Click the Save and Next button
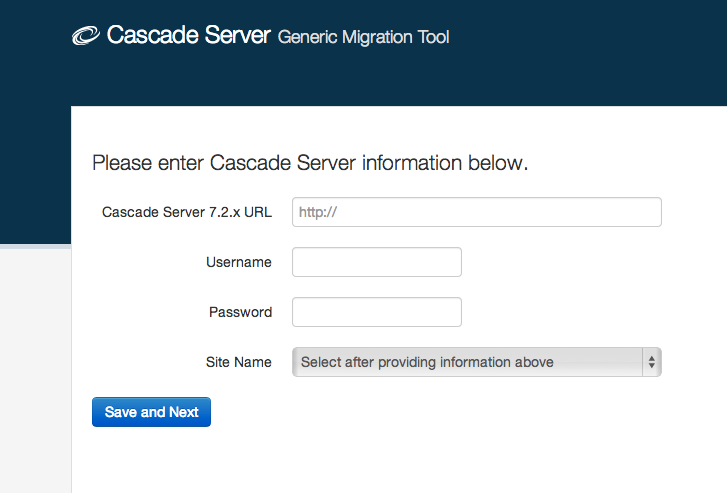Image resolution: width=728 pixels, height=499 pixels. pos(151,412)
